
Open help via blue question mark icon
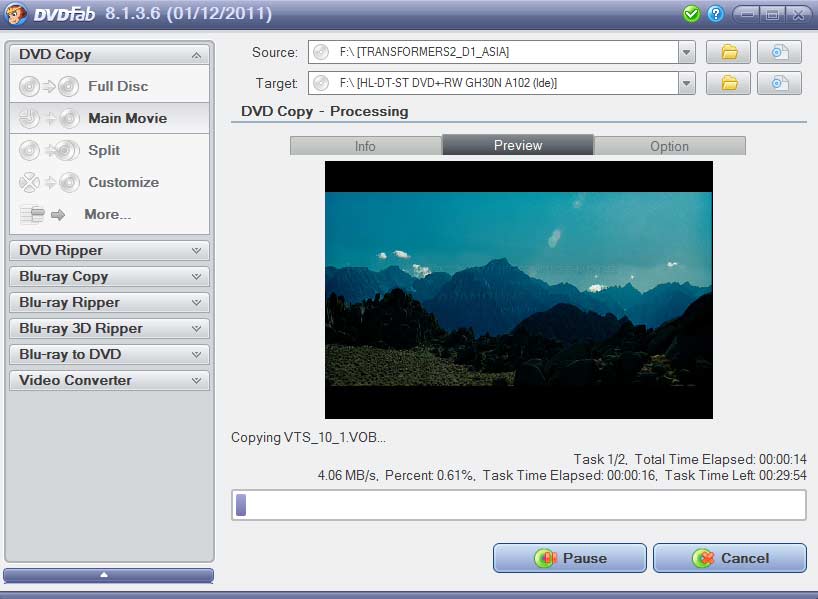coord(716,14)
